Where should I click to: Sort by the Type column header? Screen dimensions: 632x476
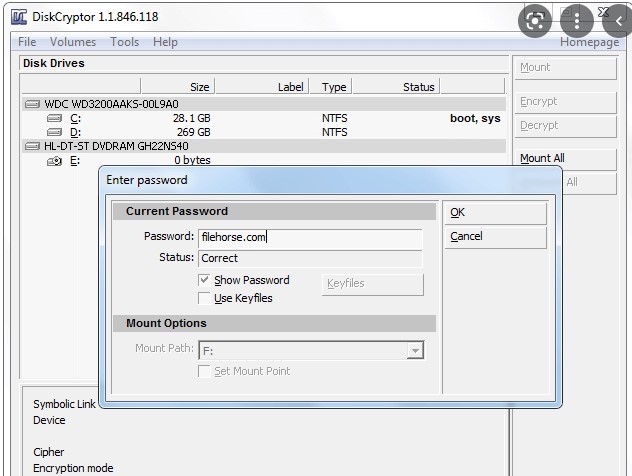tap(331, 87)
